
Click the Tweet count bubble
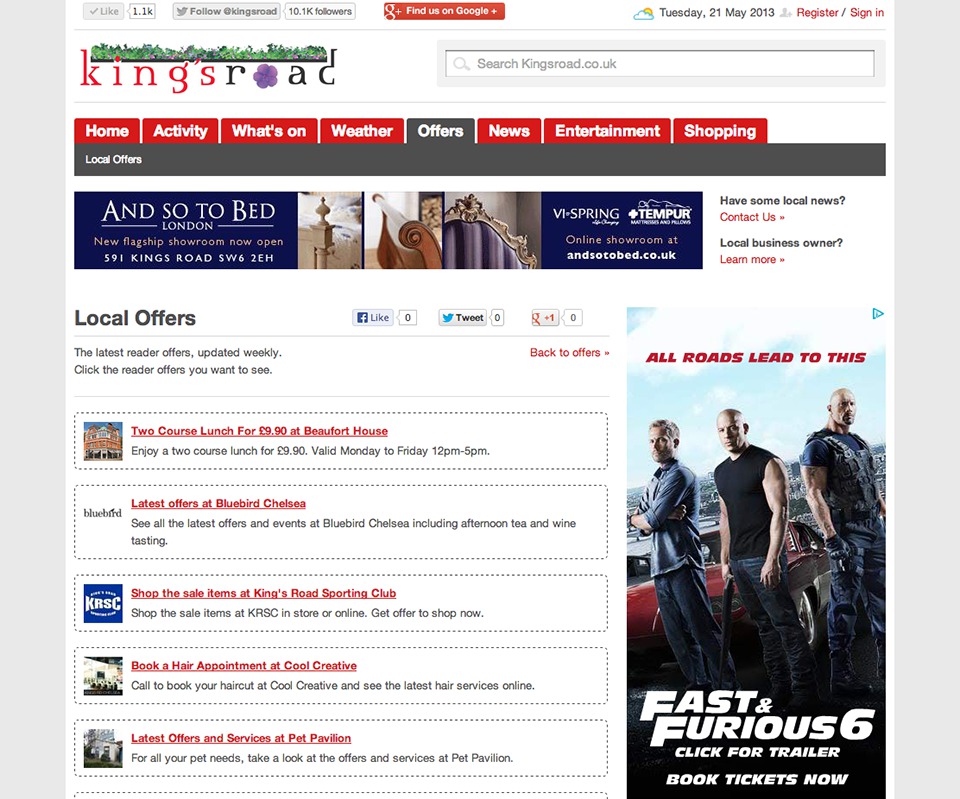497,317
